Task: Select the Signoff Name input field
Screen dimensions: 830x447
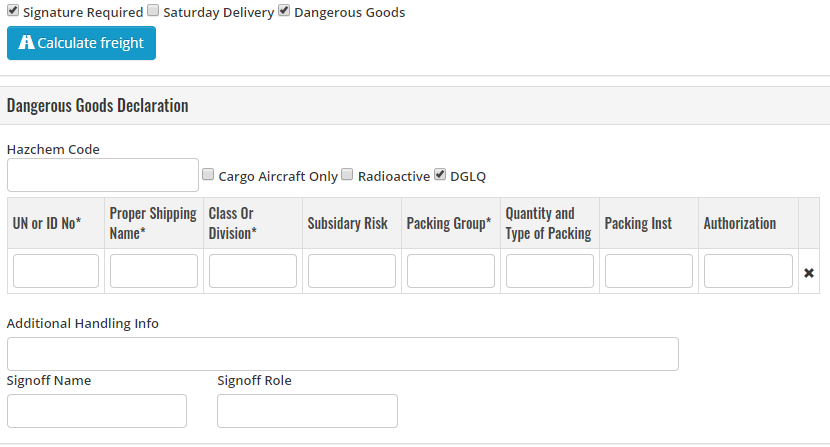Action: tap(97, 411)
